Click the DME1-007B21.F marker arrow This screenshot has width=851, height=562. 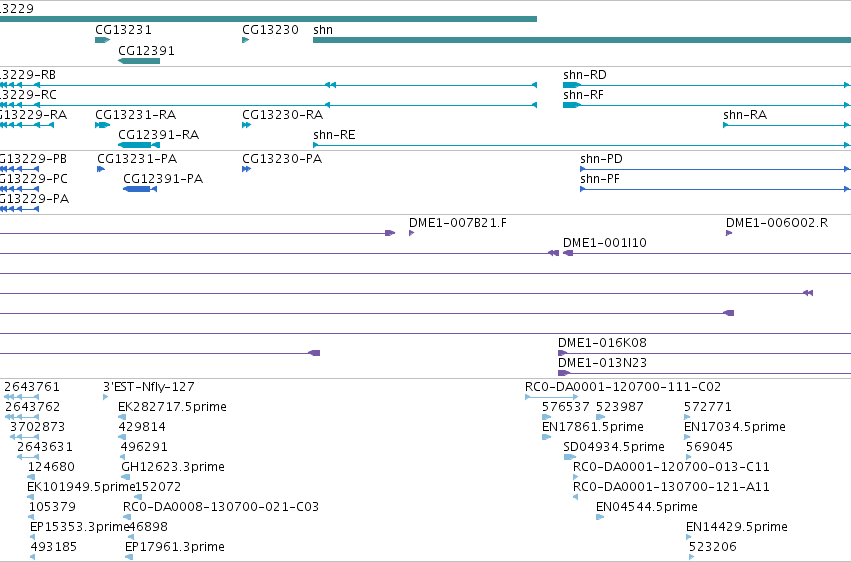[411, 233]
